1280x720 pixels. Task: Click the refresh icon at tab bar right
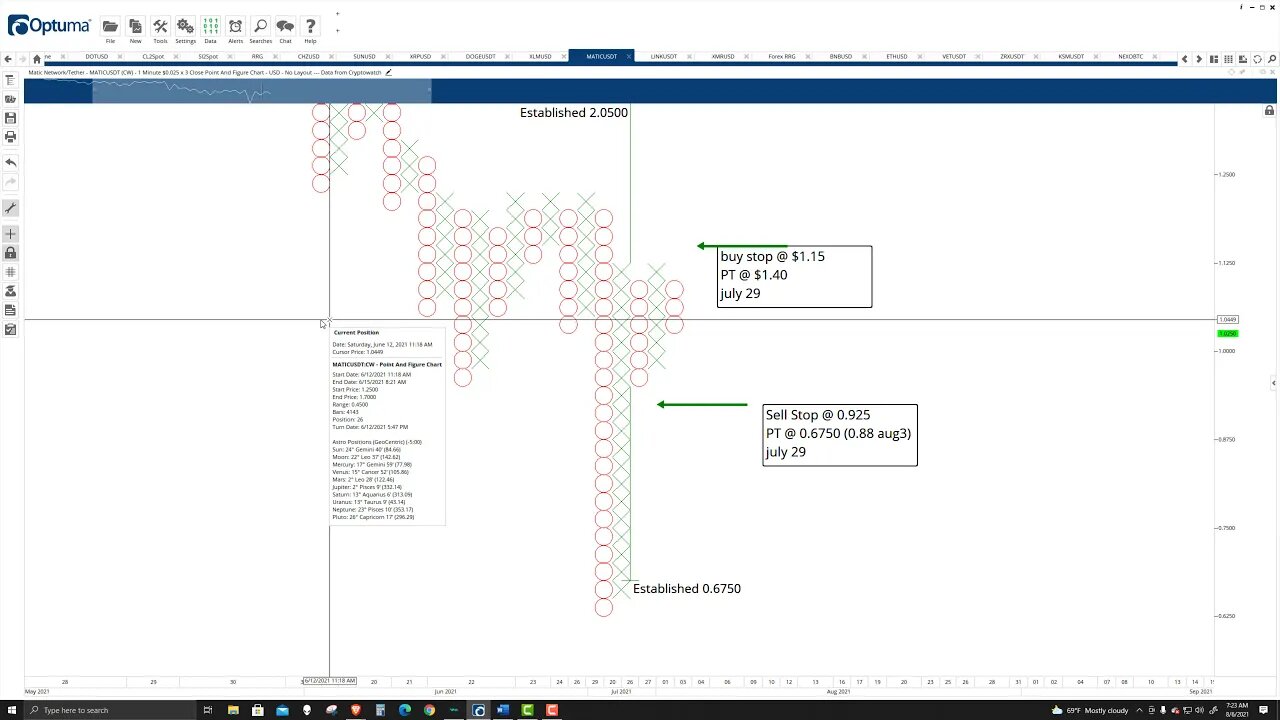[x=1257, y=59]
